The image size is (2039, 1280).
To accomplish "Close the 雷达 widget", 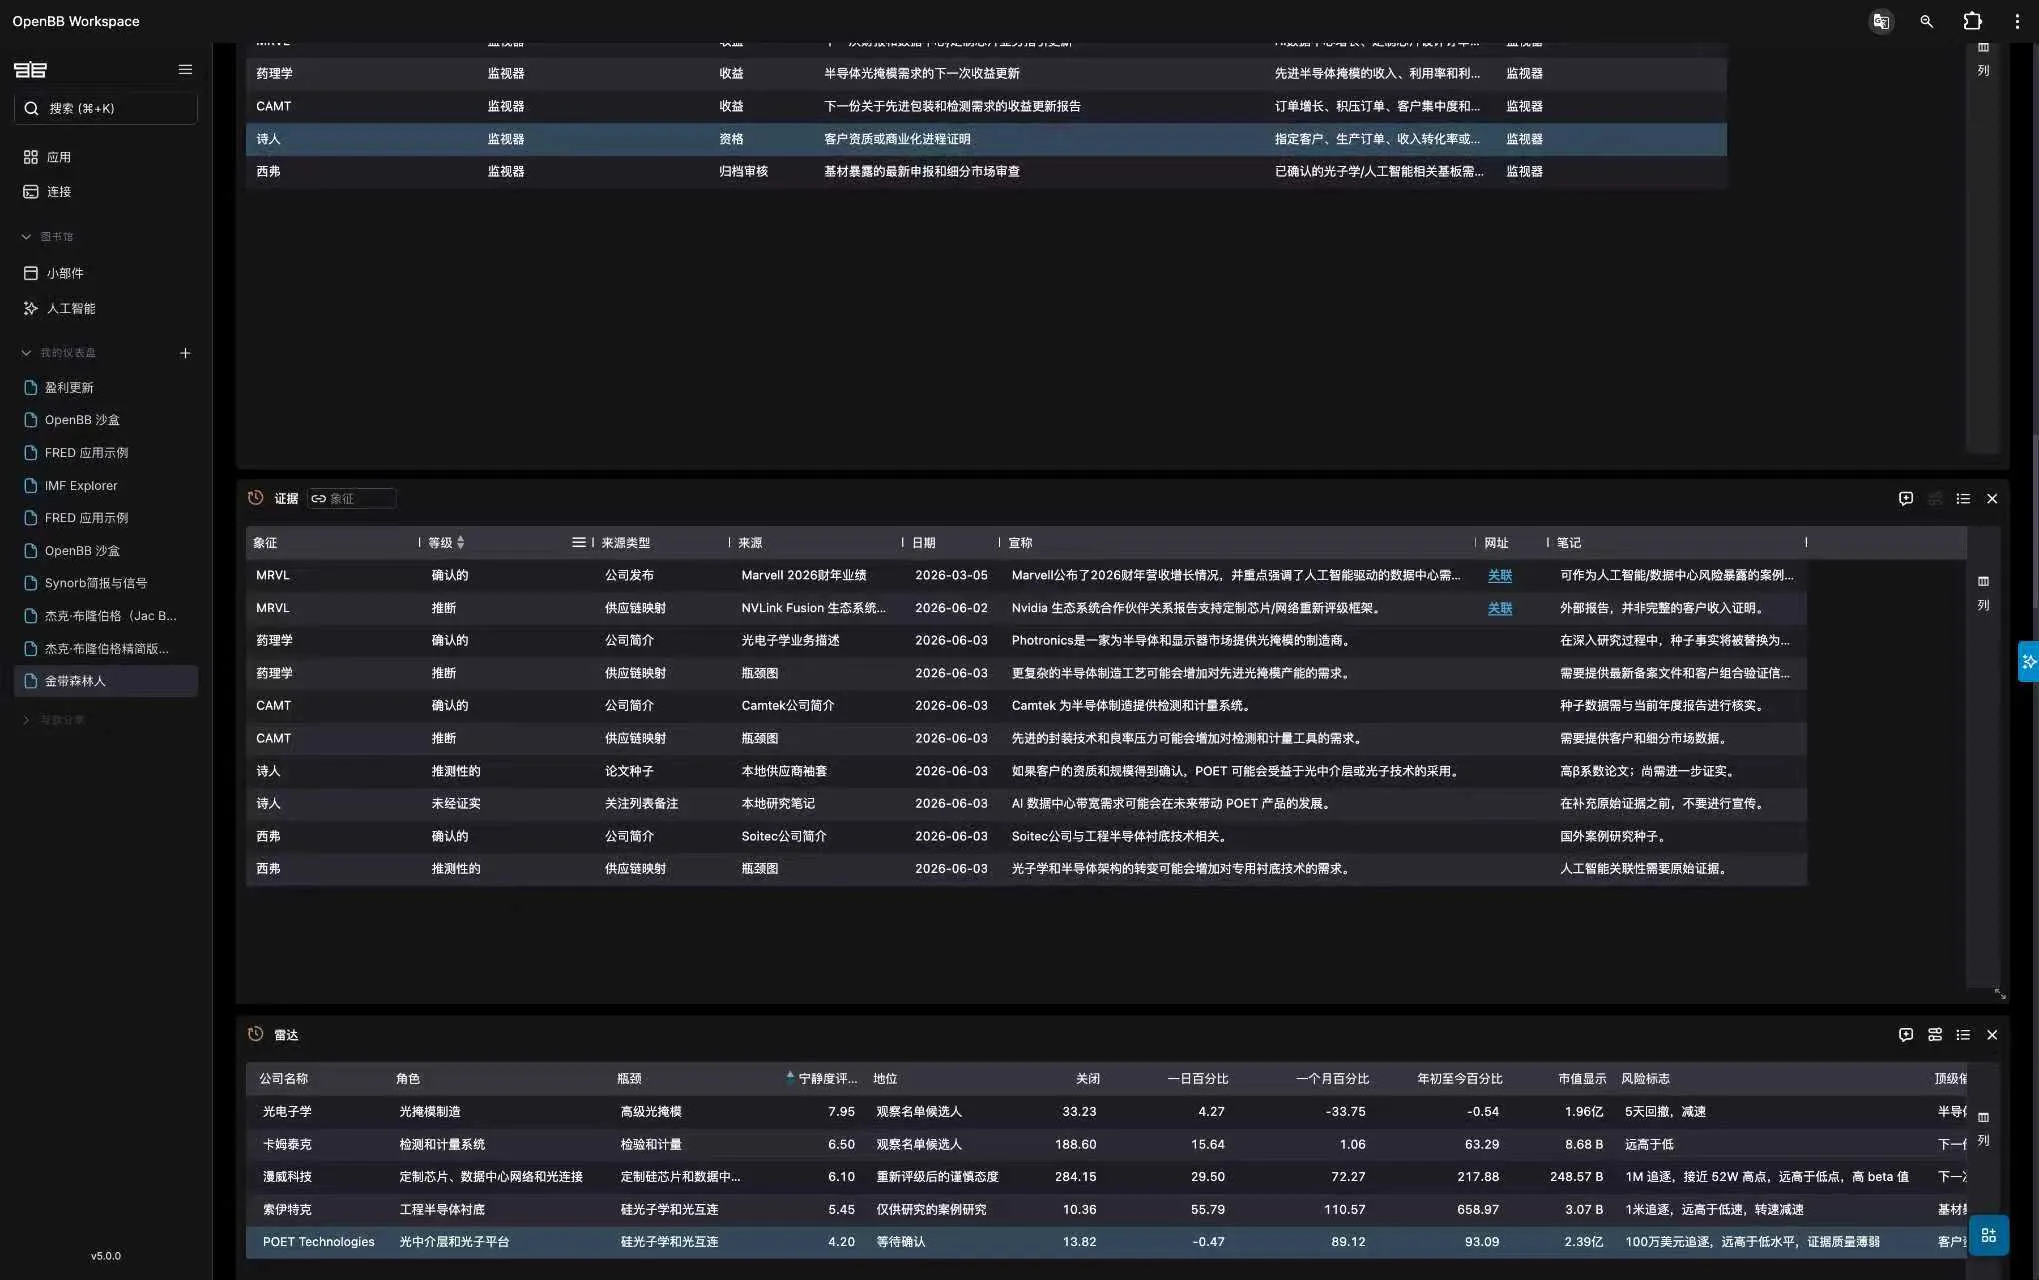I will click(1992, 1035).
